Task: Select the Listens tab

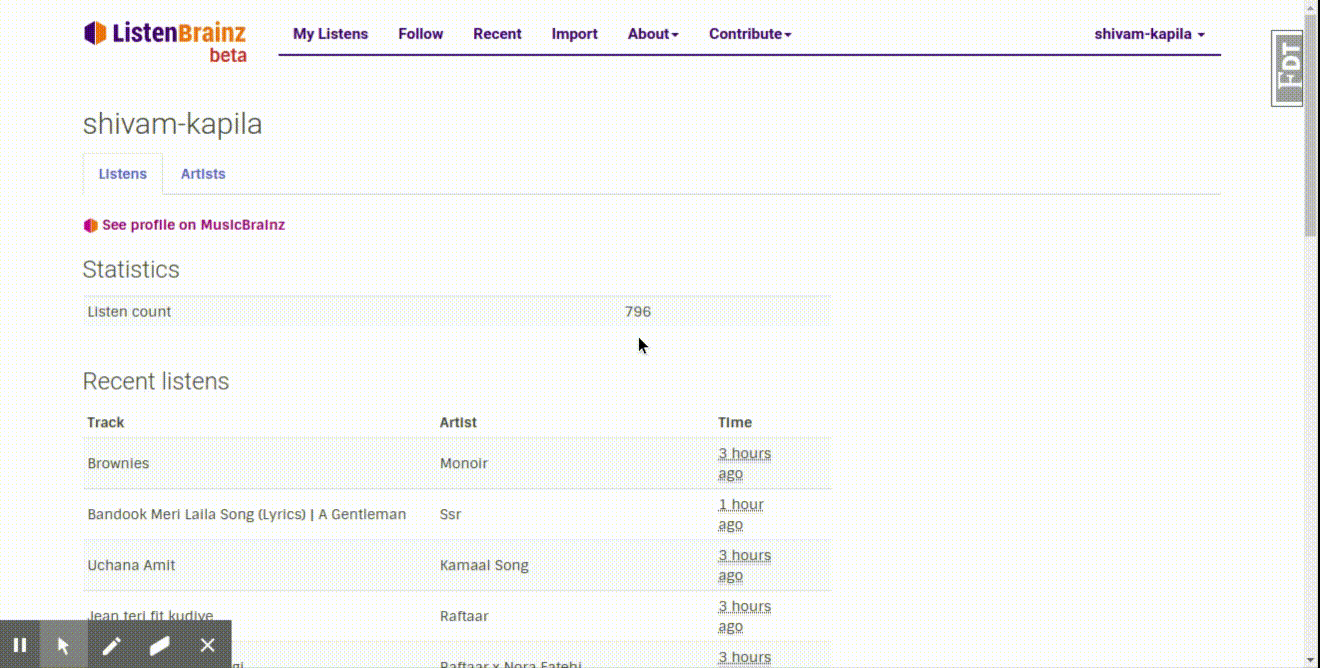Action: coord(123,174)
